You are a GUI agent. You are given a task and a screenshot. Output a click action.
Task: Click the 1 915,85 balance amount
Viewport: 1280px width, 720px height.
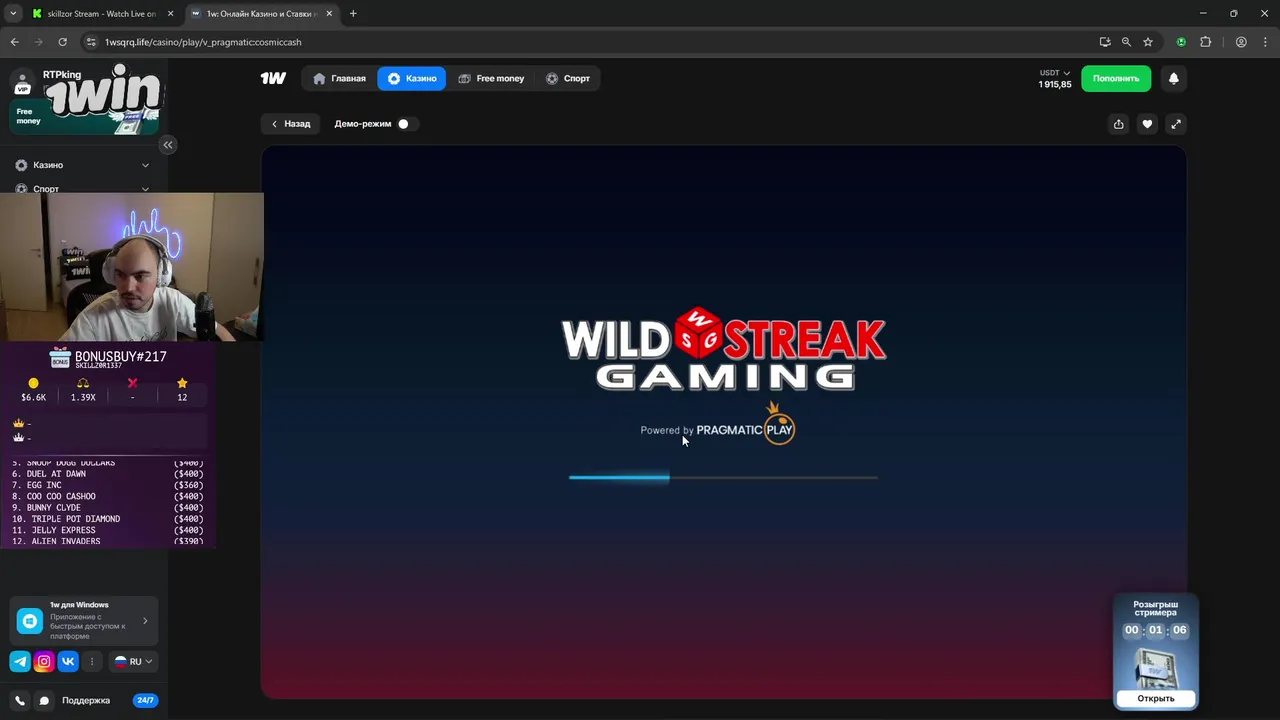point(1055,85)
